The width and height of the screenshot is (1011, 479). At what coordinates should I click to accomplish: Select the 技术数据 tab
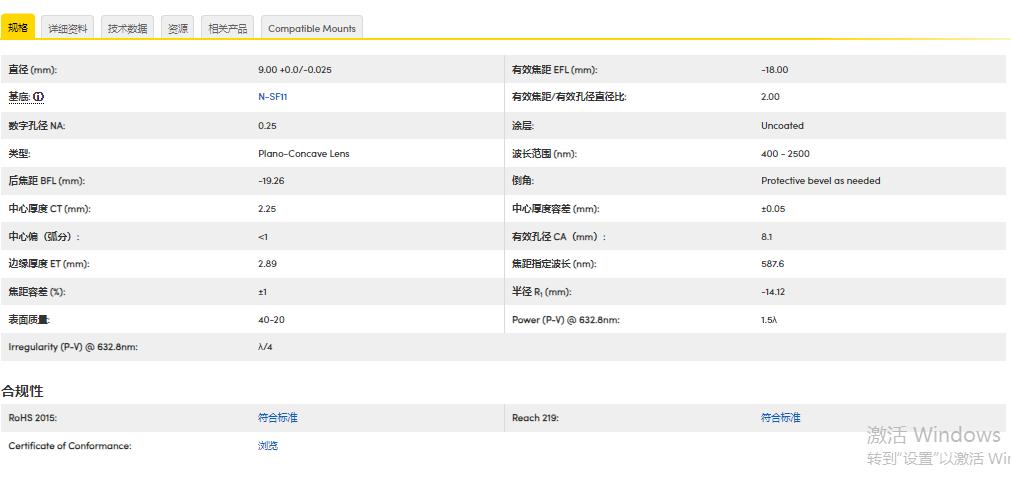(x=127, y=29)
